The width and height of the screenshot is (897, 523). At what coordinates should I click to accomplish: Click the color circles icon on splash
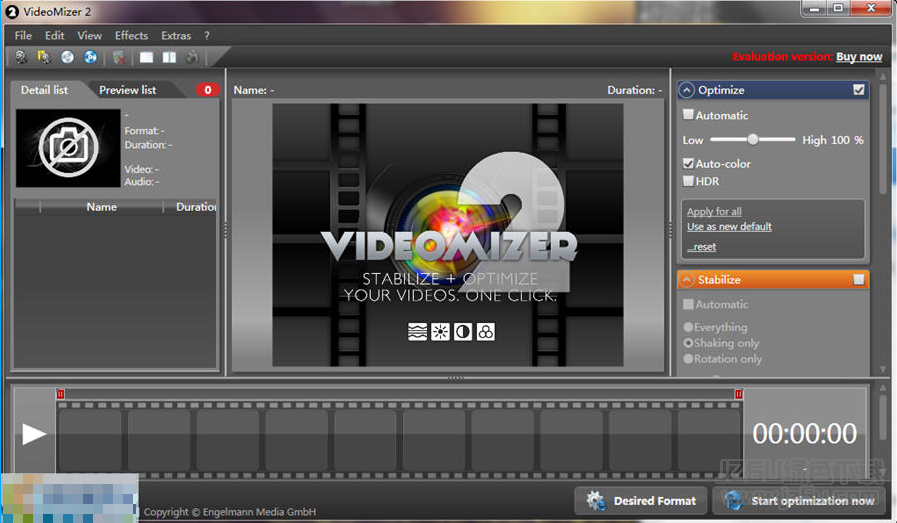[486, 331]
